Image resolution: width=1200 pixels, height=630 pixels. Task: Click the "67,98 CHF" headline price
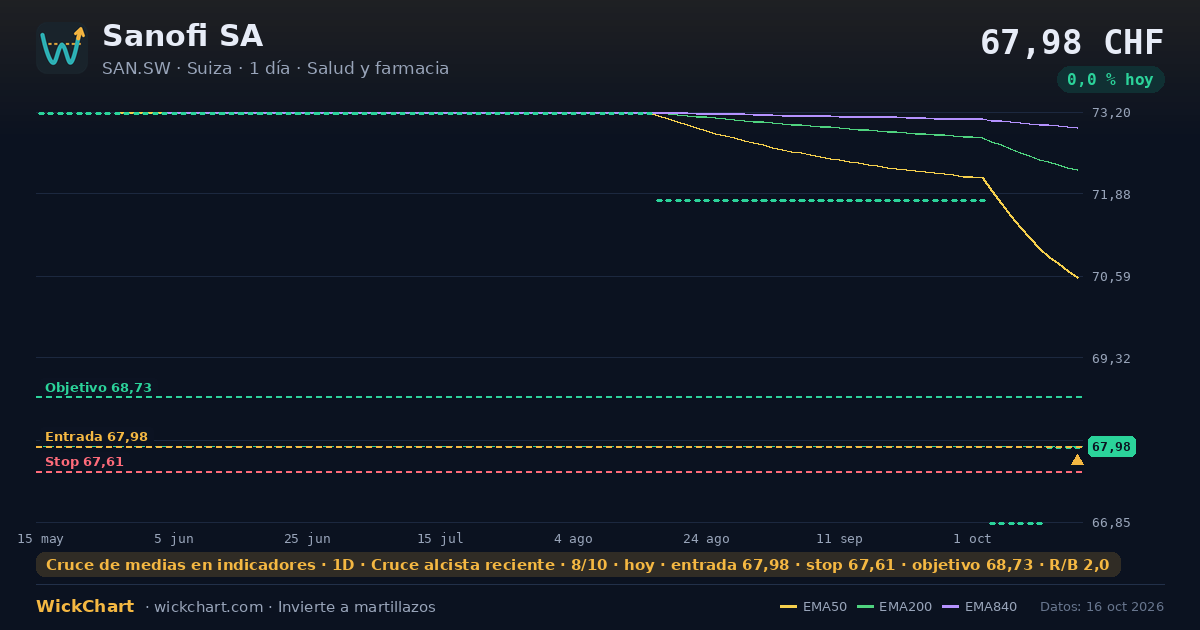1072,42
